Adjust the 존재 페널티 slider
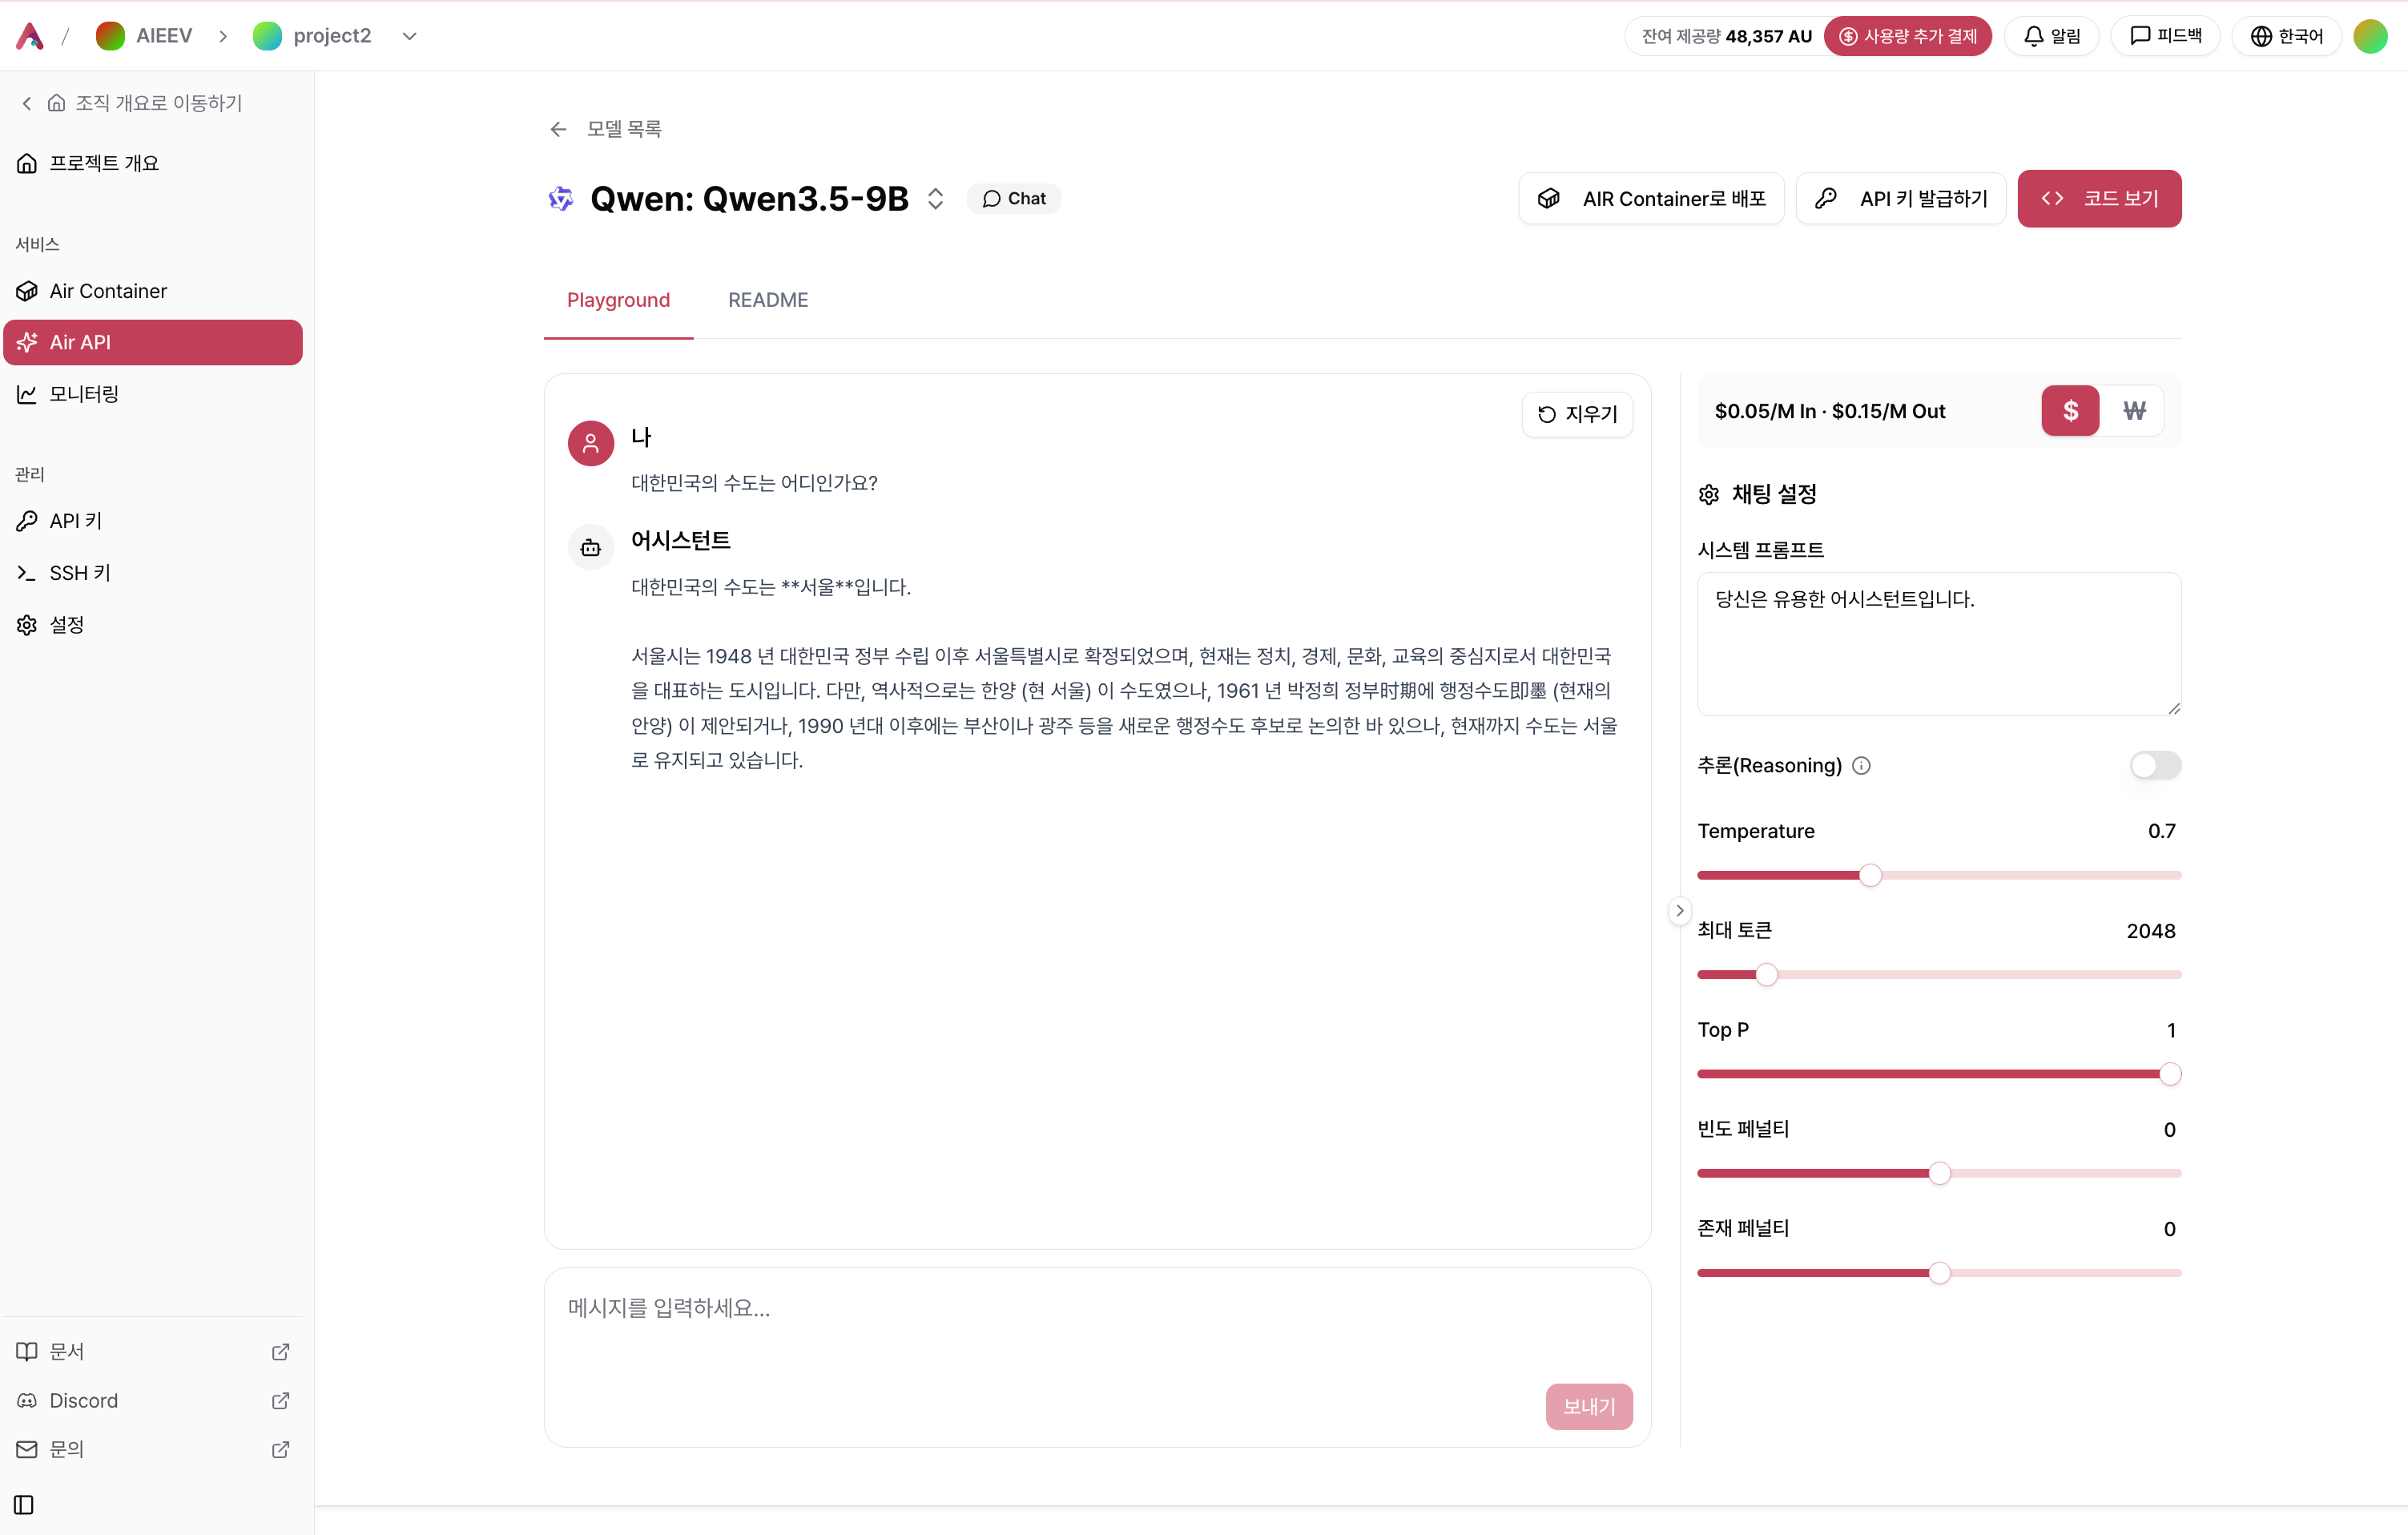This screenshot has width=2408, height=1535. click(1939, 1273)
